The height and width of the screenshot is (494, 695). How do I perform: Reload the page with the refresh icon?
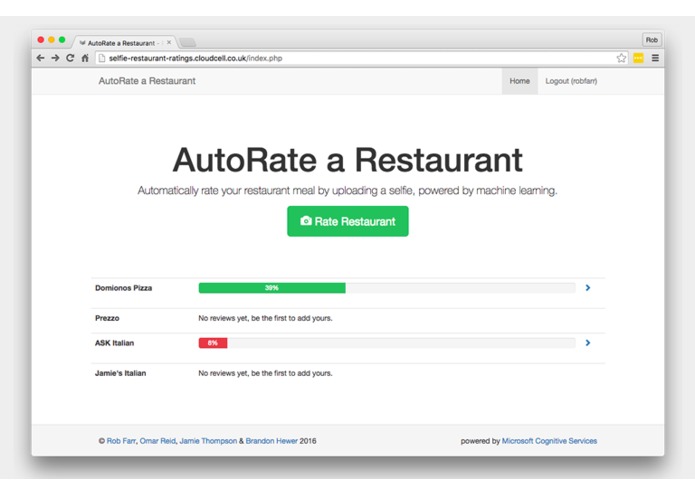coord(70,58)
